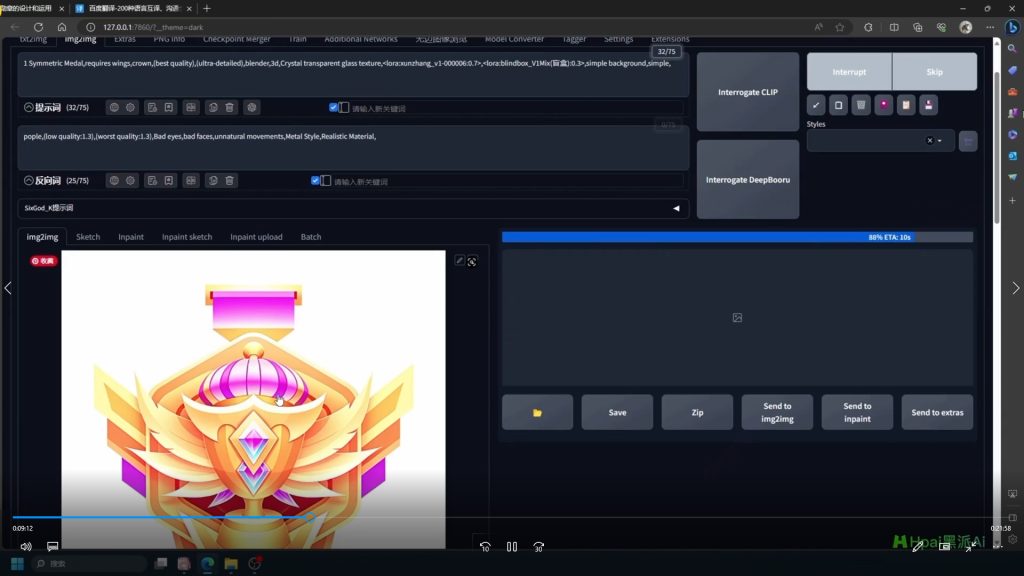This screenshot has width=1024, height=576.
Task: Click the save style floppy disk icon
Action: tap(929, 105)
